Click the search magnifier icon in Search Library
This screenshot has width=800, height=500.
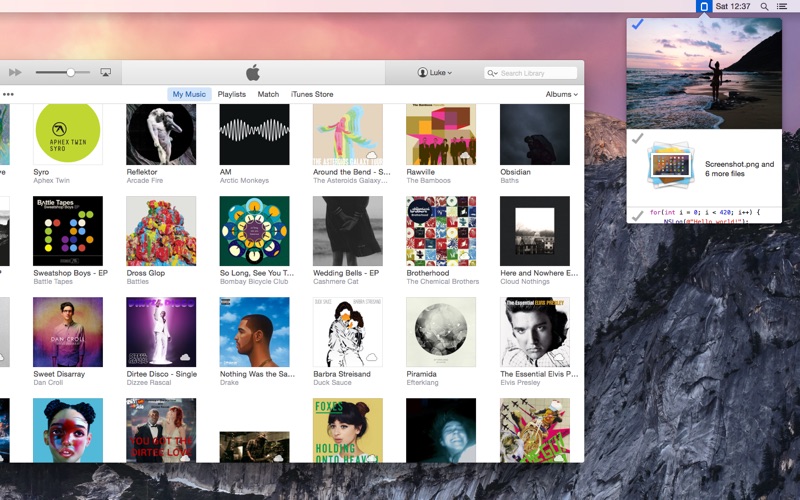point(492,73)
